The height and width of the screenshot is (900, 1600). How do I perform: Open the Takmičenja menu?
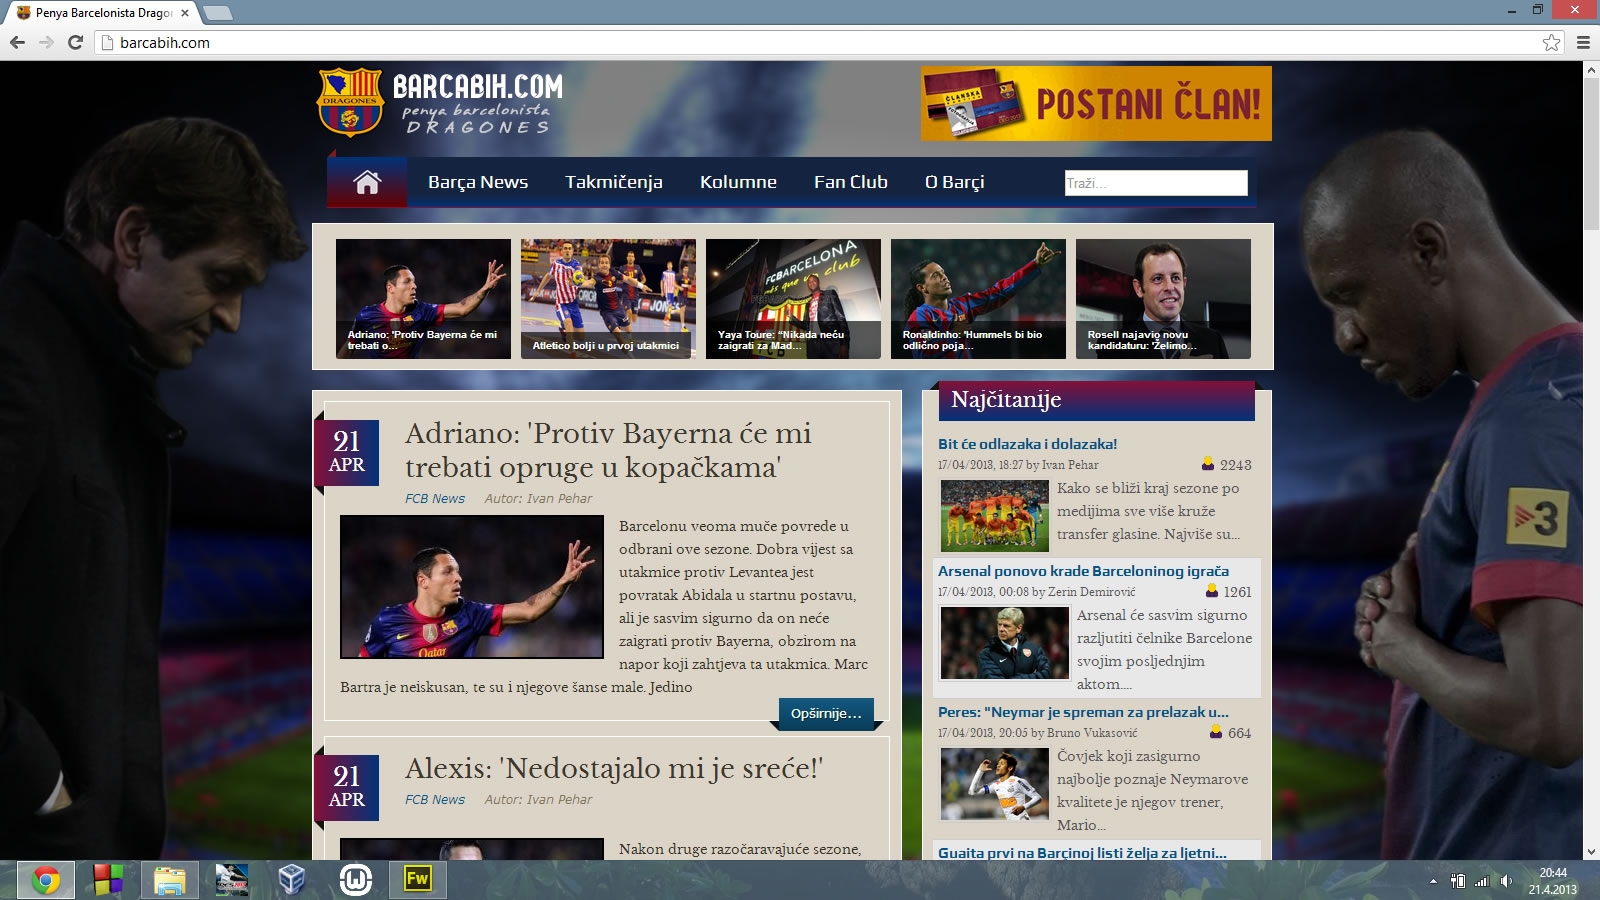614,182
